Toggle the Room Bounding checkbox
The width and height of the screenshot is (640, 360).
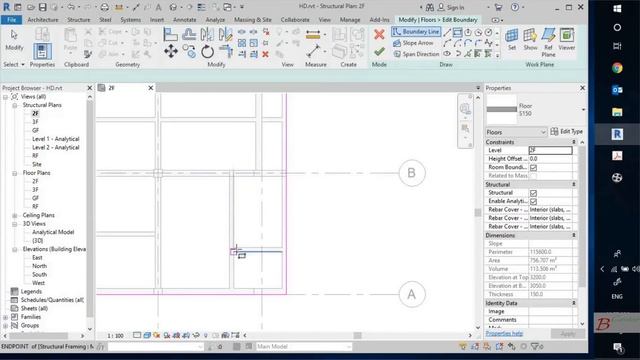tap(533, 167)
